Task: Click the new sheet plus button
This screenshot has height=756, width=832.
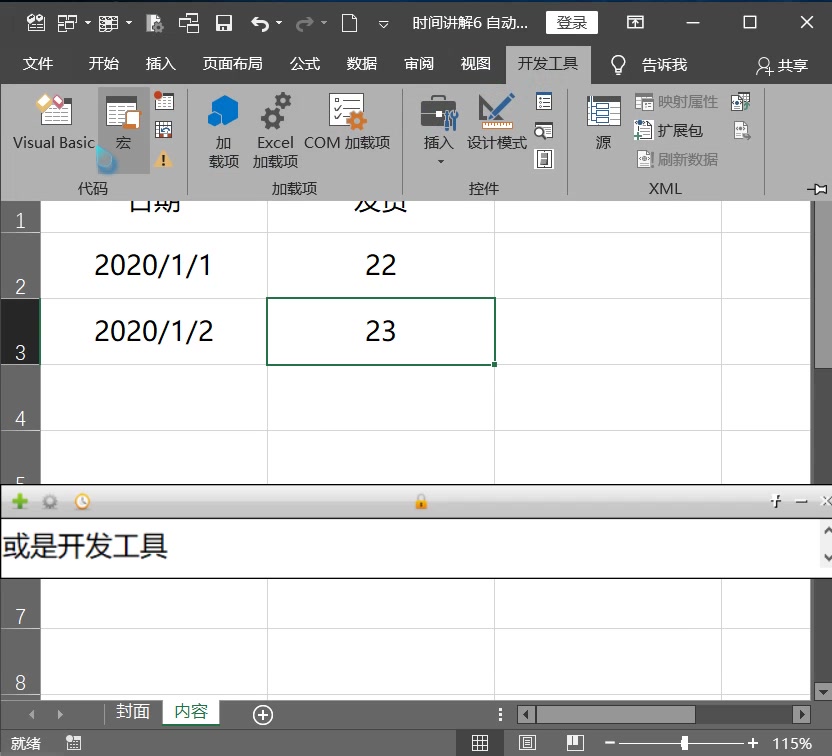Action: 262,714
